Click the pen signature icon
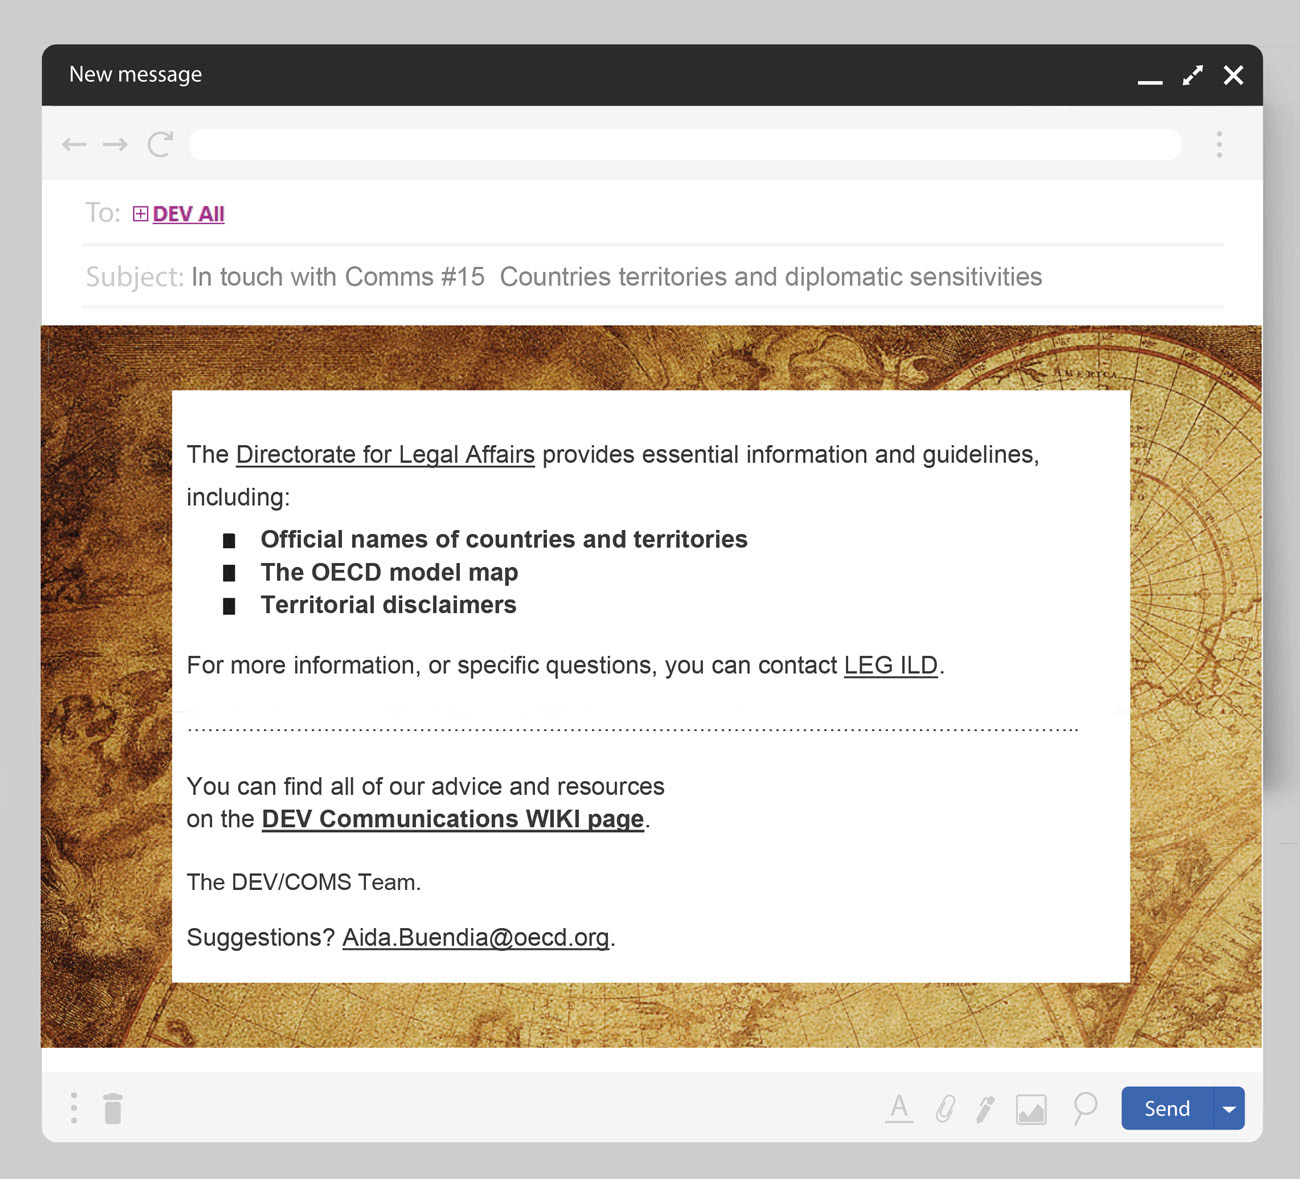 [986, 1109]
